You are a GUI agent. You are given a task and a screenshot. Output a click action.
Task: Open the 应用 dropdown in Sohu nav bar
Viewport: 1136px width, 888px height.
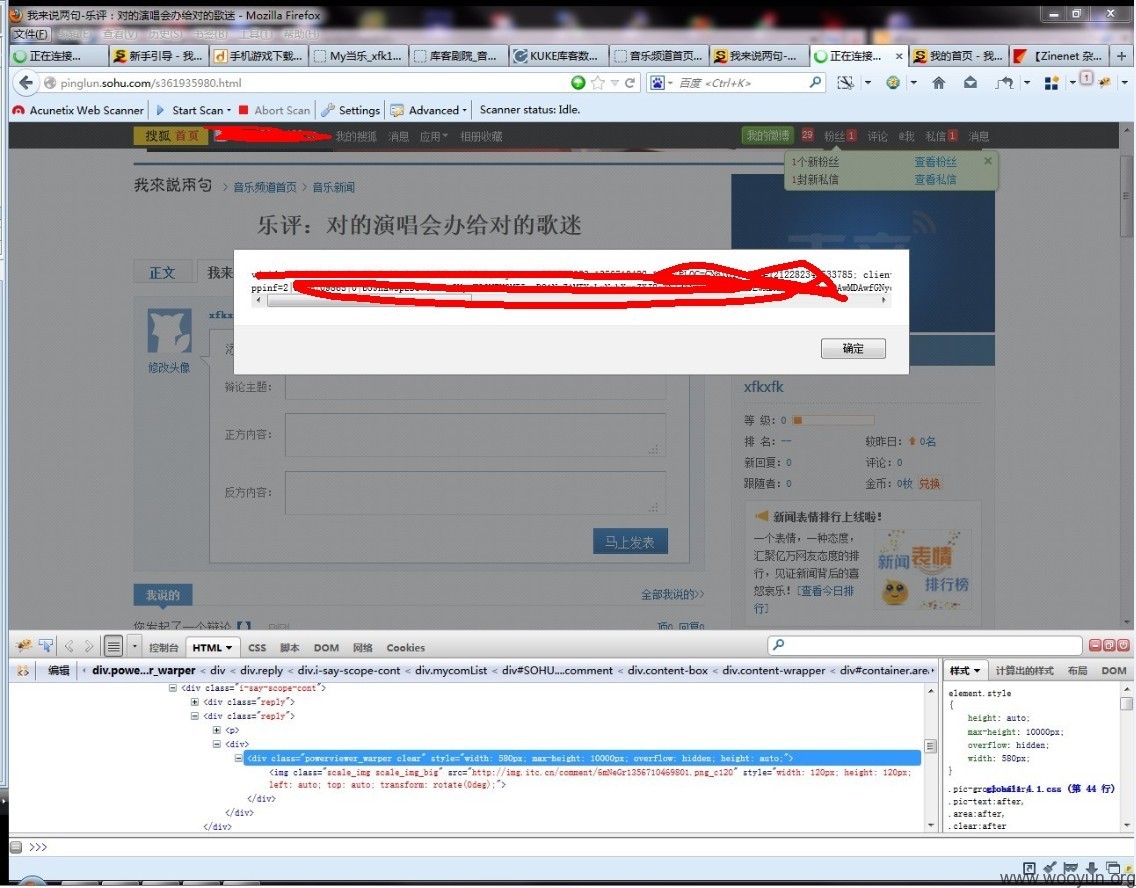[x=434, y=136]
